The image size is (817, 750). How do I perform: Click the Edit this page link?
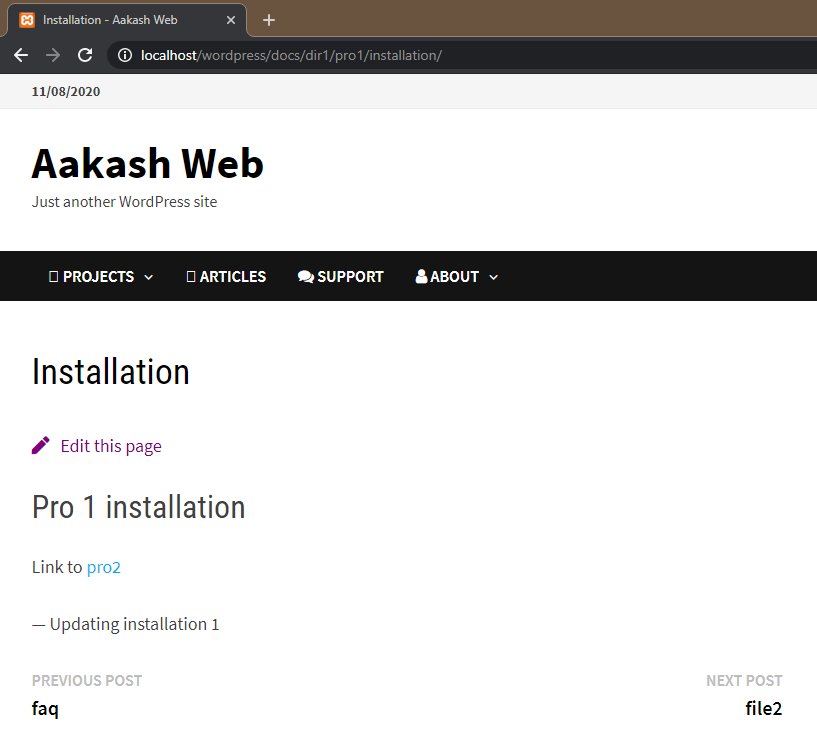point(111,446)
